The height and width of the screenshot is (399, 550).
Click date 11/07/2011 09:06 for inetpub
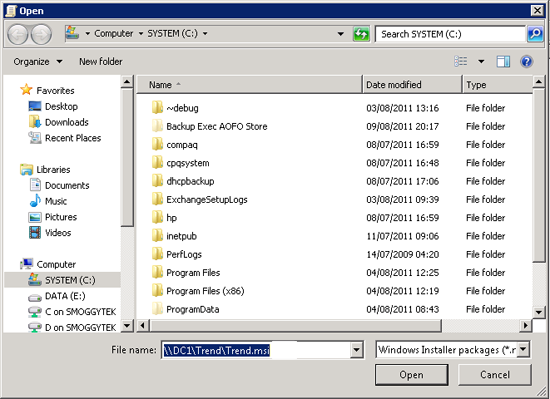pyautogui.click(x=402, y=236)
